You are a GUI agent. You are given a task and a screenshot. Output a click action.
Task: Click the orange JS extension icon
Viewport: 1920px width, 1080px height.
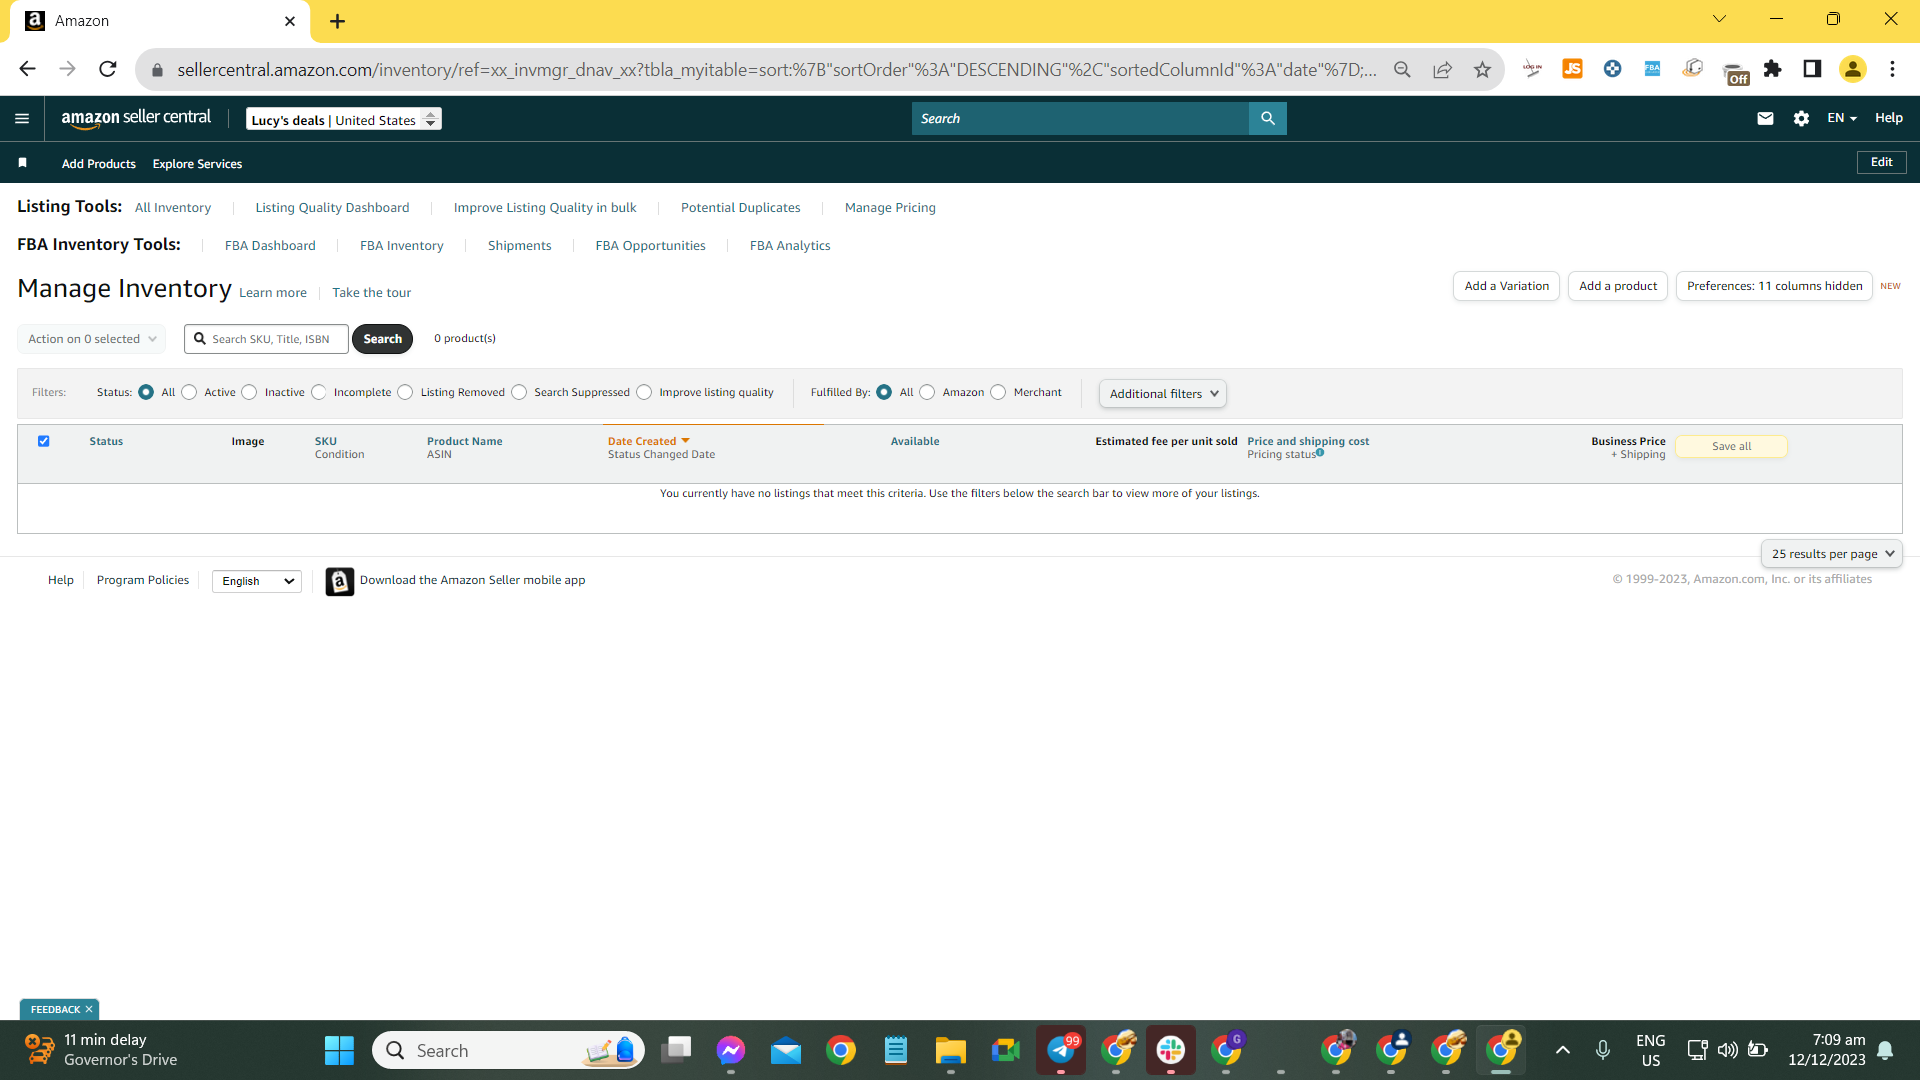click(x=1572, y=69)
